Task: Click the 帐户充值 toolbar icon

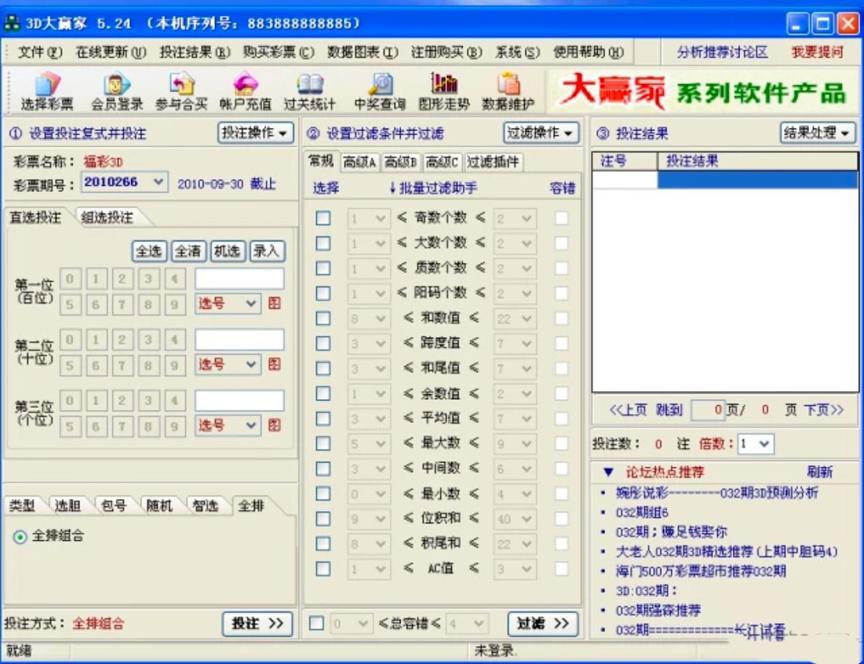Action: point(246,91)
